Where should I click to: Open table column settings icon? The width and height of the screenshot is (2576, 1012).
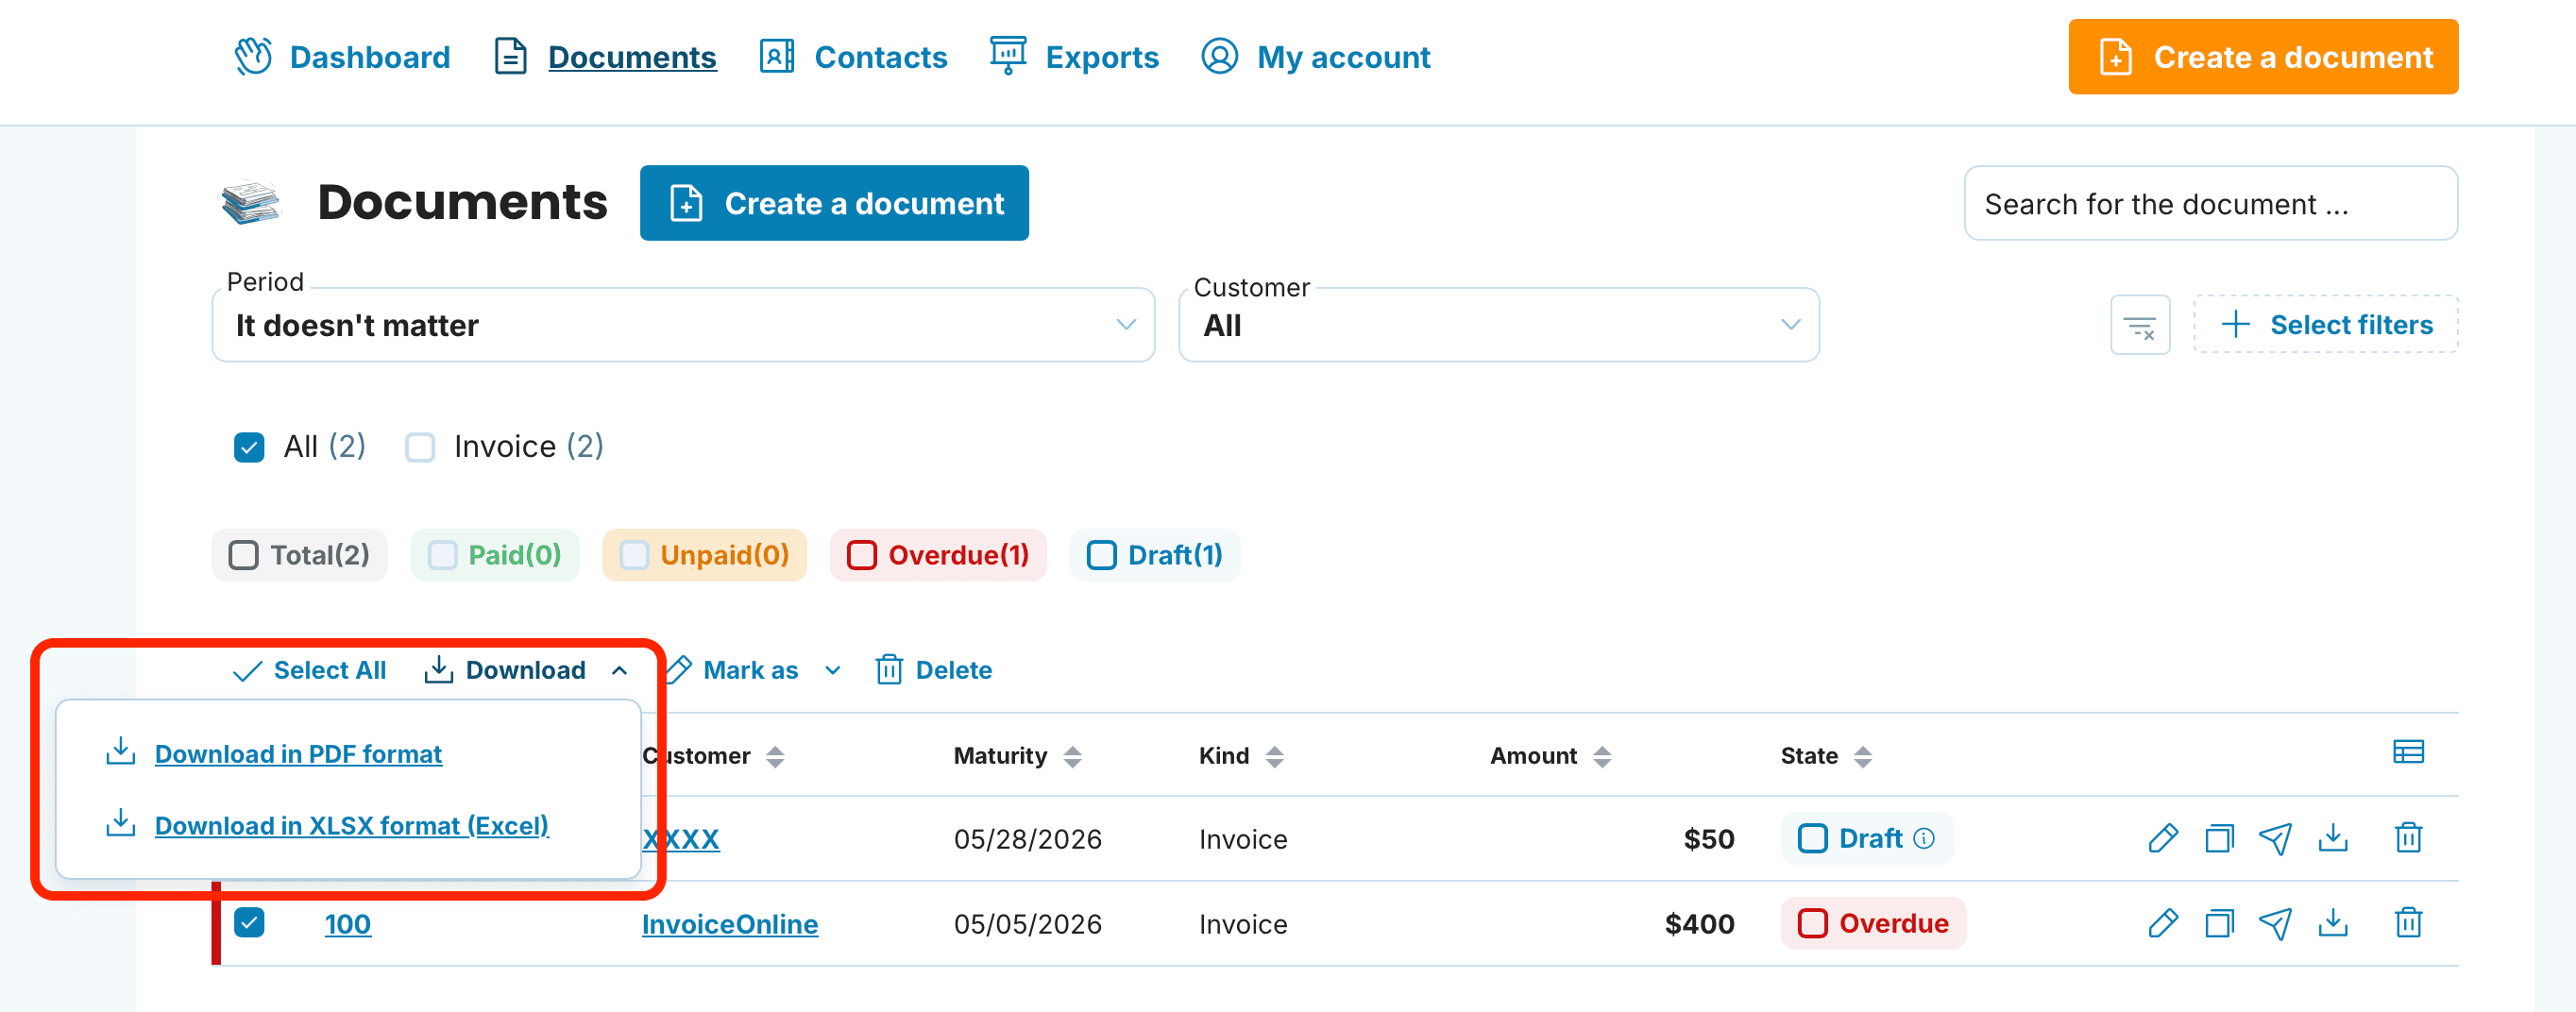point(2408,752)
